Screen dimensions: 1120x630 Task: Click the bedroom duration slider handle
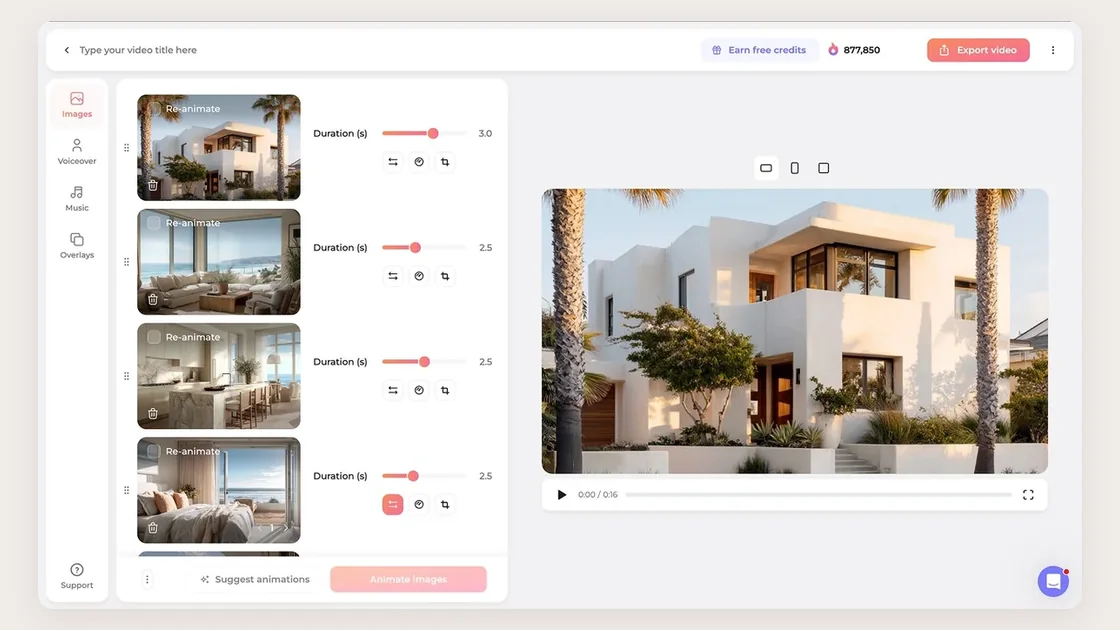[413, 476]
